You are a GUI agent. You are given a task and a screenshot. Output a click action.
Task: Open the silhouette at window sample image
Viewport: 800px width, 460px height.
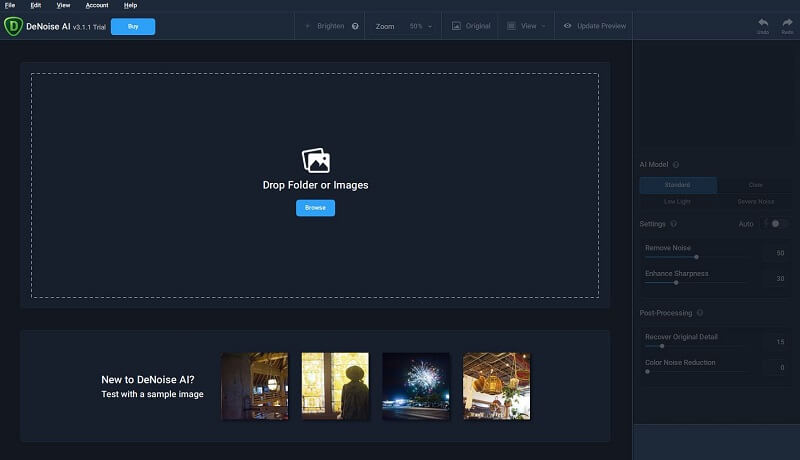pyautogui.click(x=335, y=386)
